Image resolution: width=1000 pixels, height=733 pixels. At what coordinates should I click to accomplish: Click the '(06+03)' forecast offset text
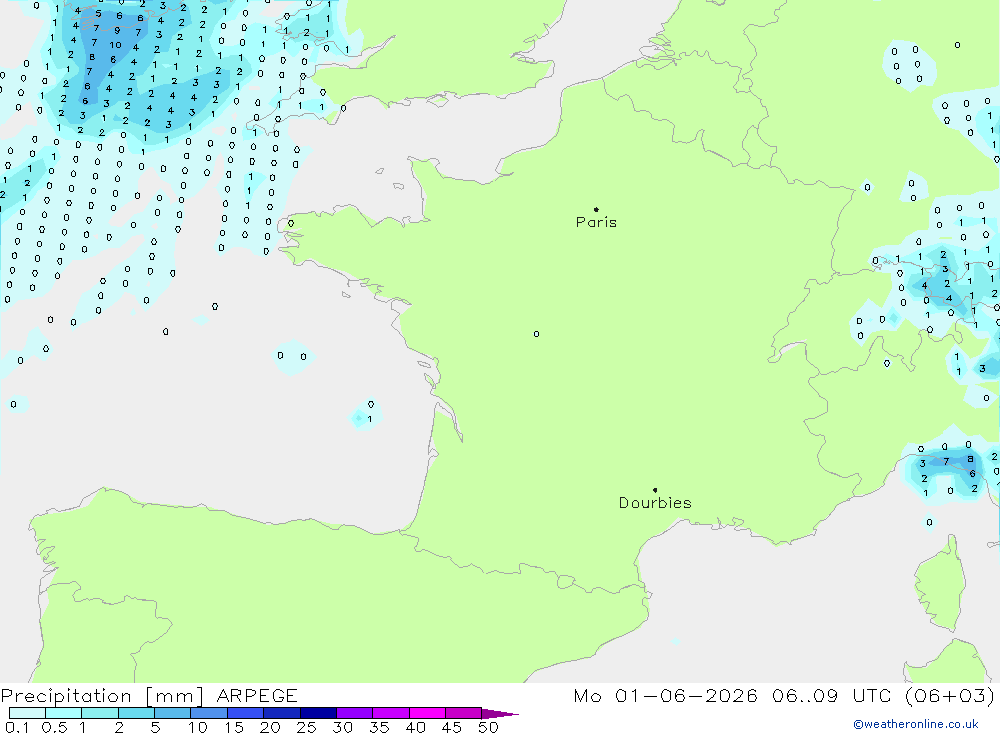pos(949,696)
